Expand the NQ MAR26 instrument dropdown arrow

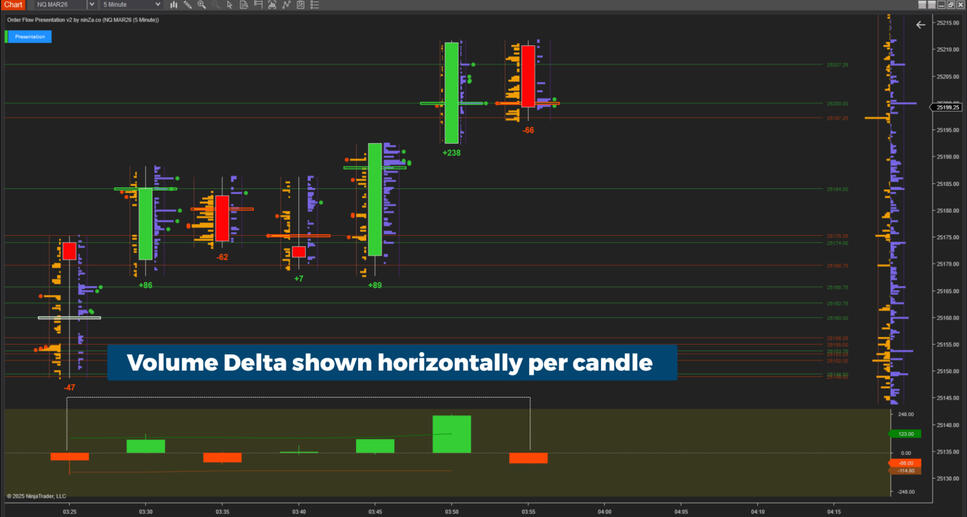(91, 5)
